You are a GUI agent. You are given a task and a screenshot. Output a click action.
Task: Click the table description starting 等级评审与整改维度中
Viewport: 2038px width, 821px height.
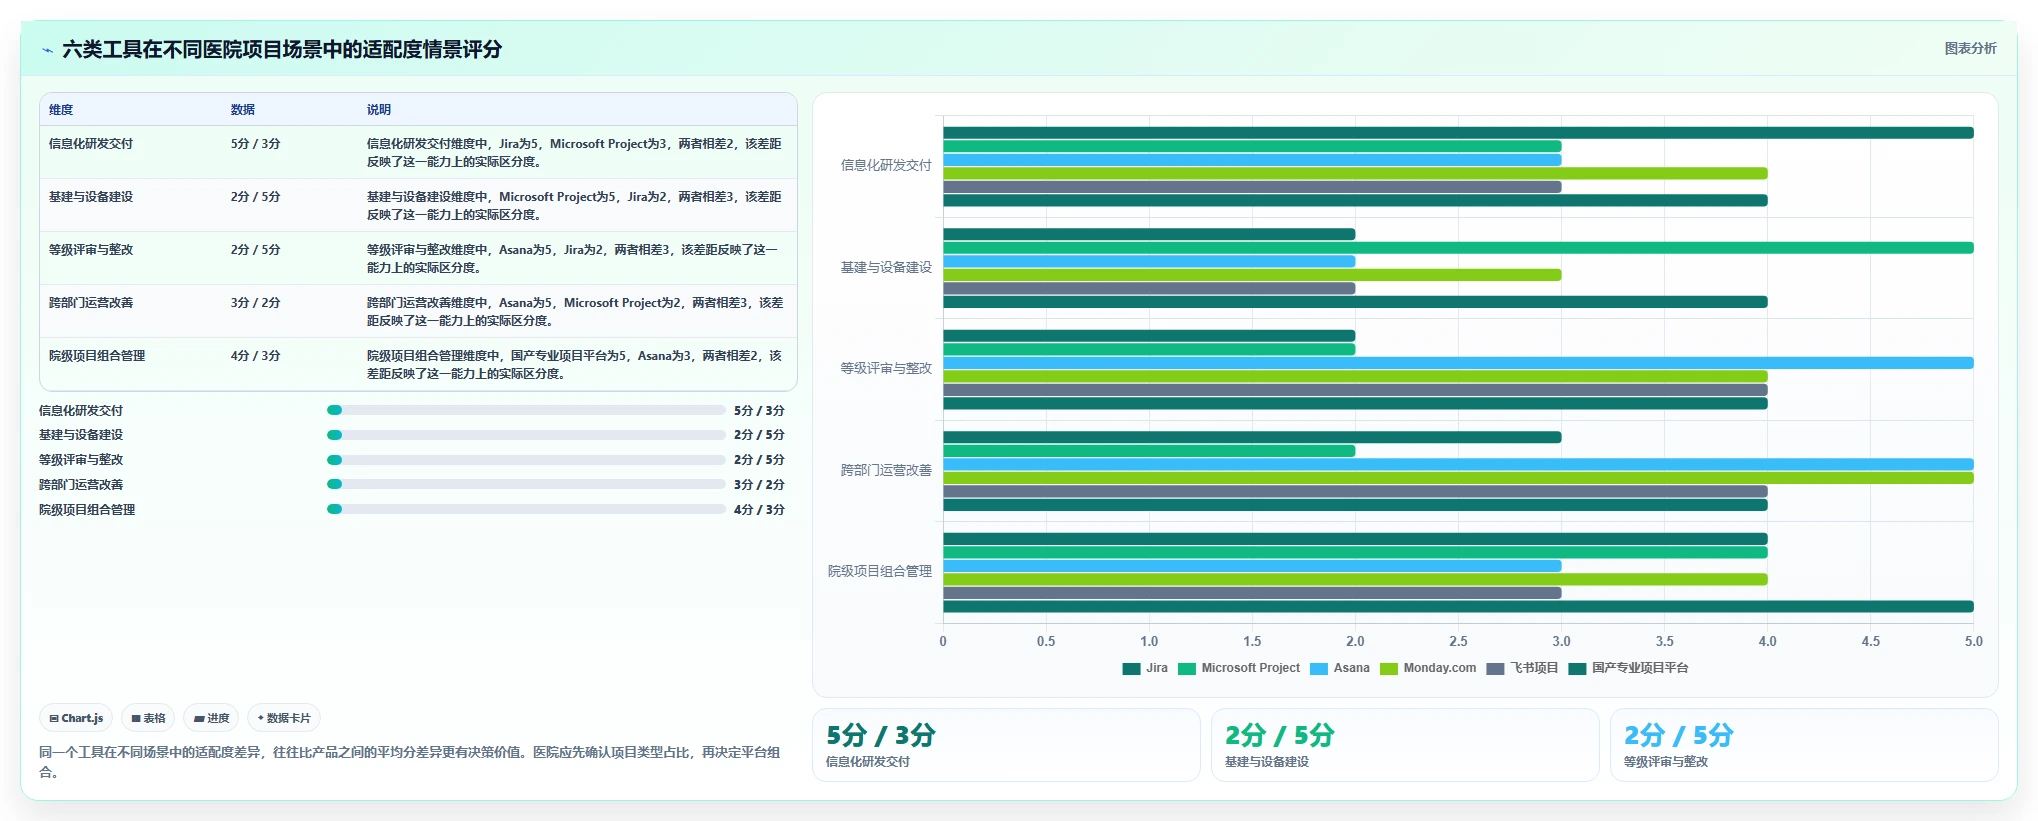coord(573,259)
